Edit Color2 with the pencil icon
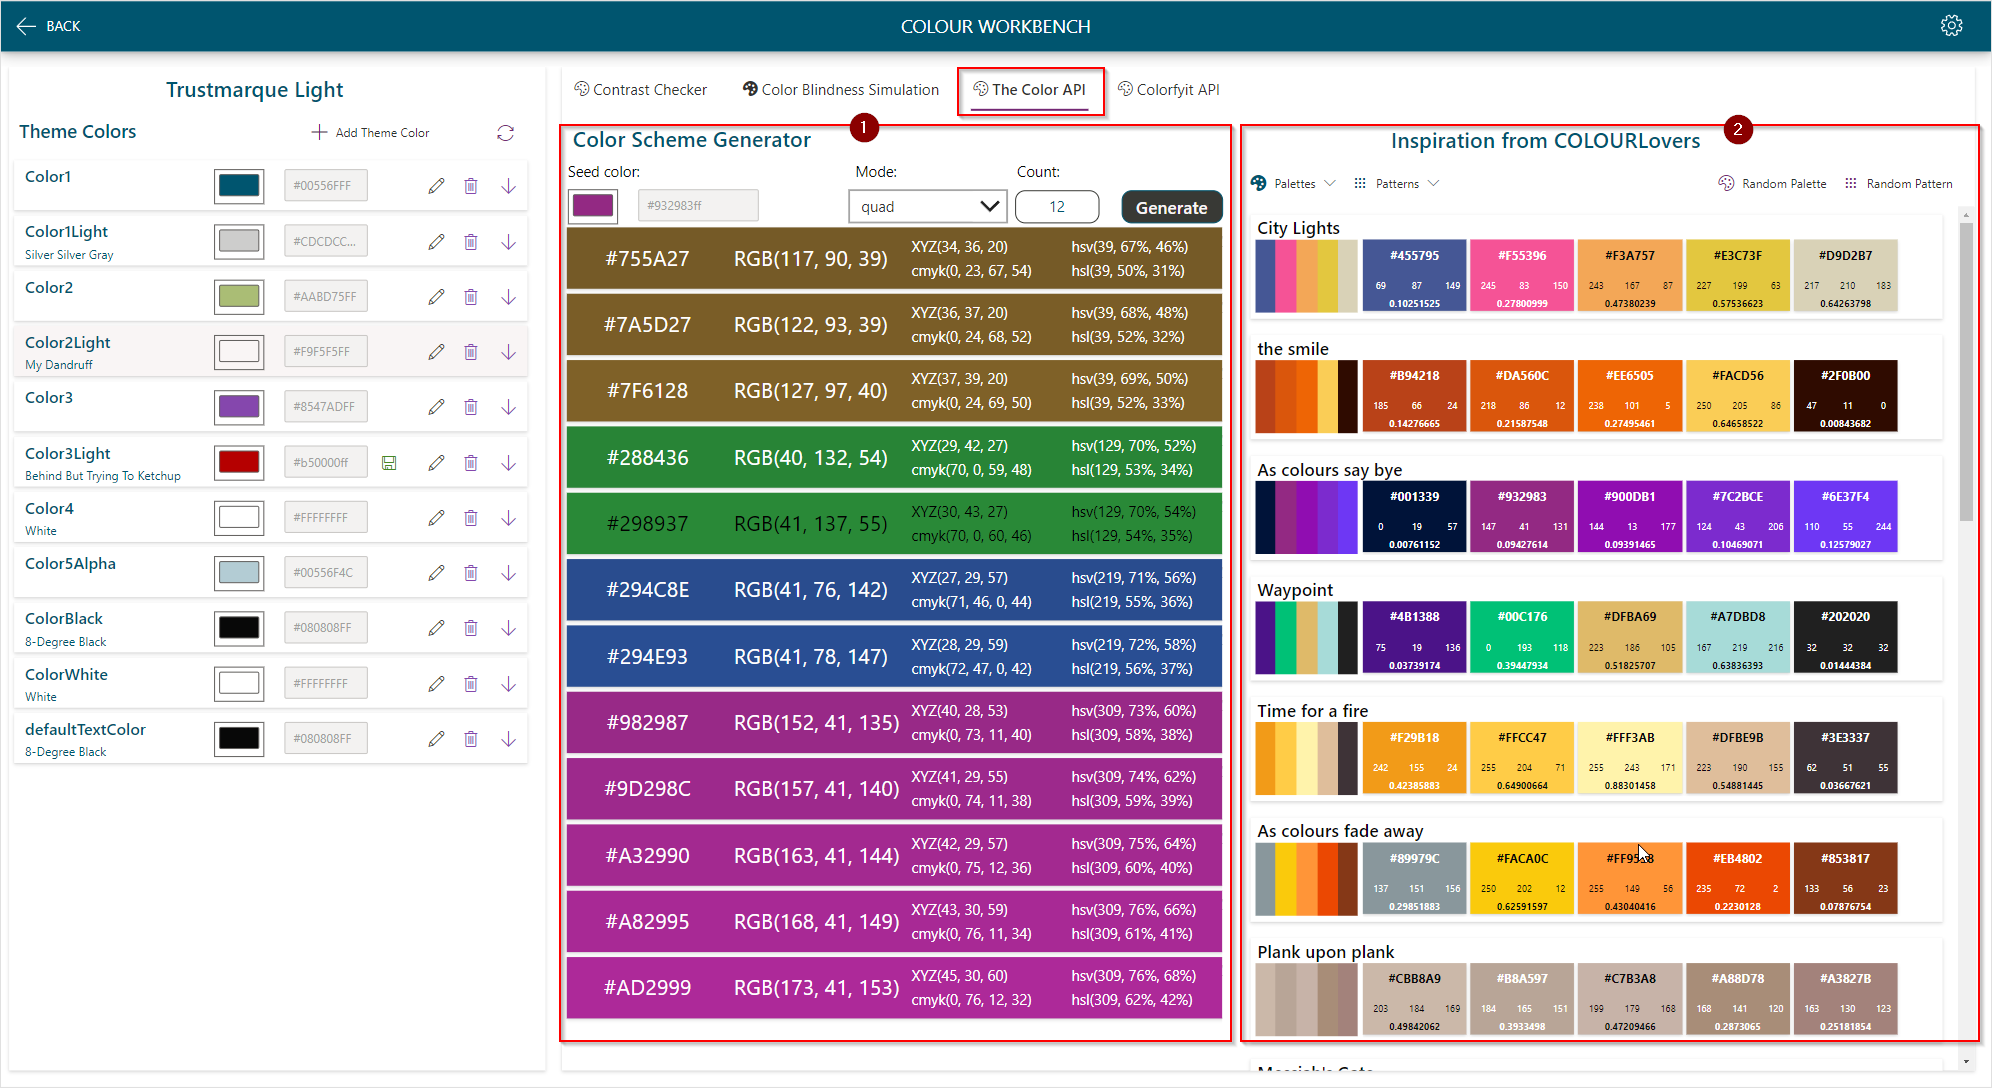The height and width of the screenshot is (1088, 1992). (x=436, y=297)
